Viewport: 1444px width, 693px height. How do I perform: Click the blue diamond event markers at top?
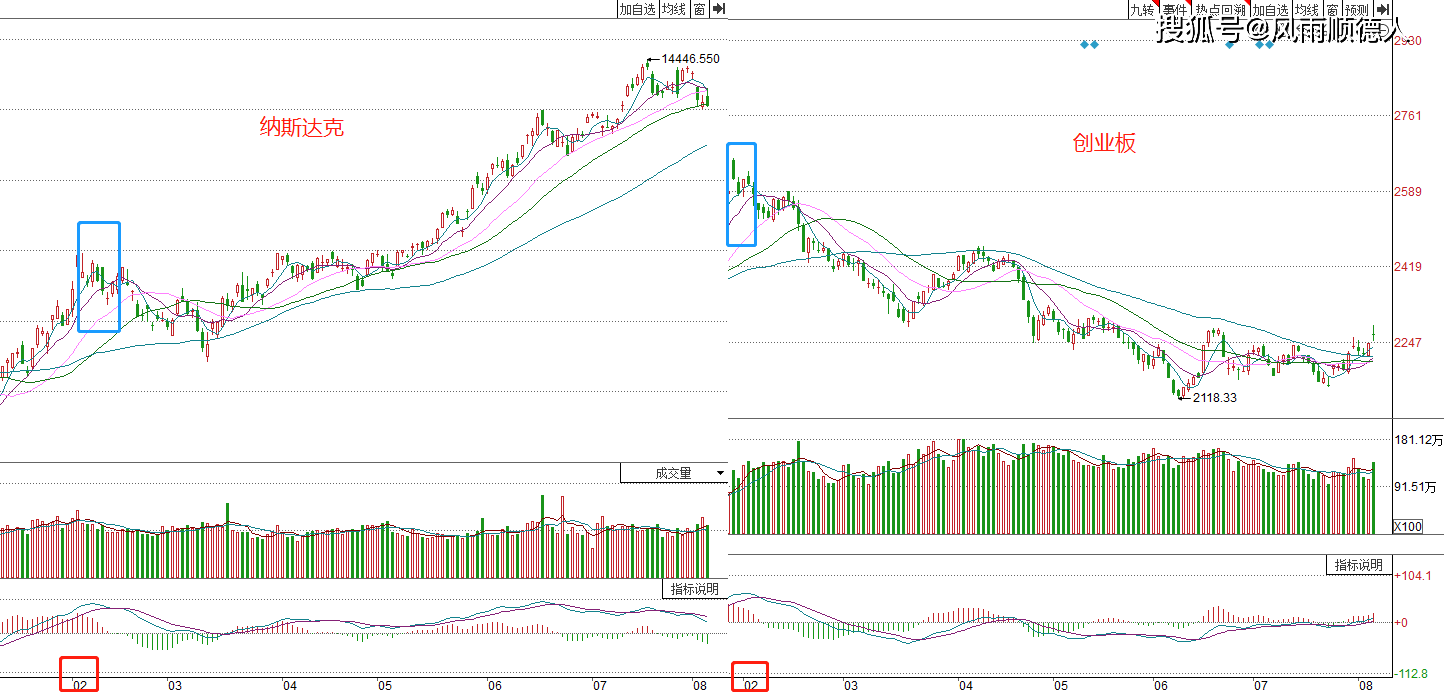pos(1089,45)
